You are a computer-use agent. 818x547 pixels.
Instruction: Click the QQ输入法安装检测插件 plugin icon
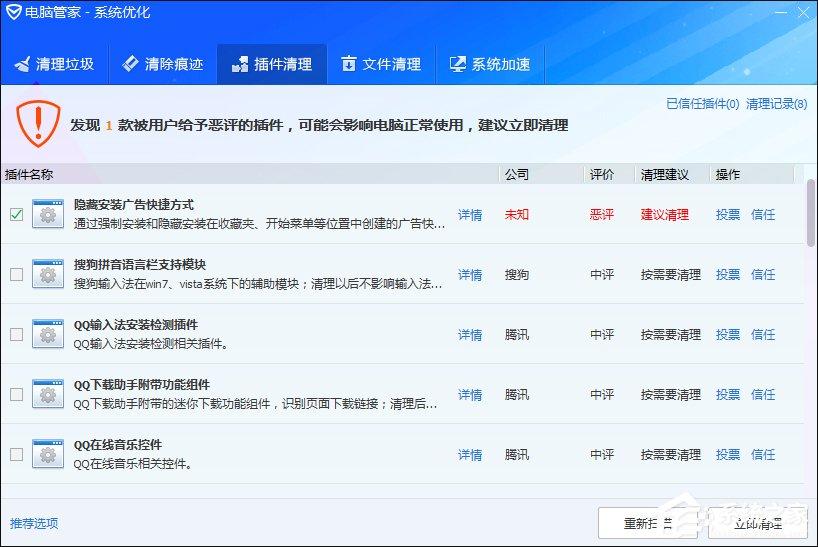[47, 334]
